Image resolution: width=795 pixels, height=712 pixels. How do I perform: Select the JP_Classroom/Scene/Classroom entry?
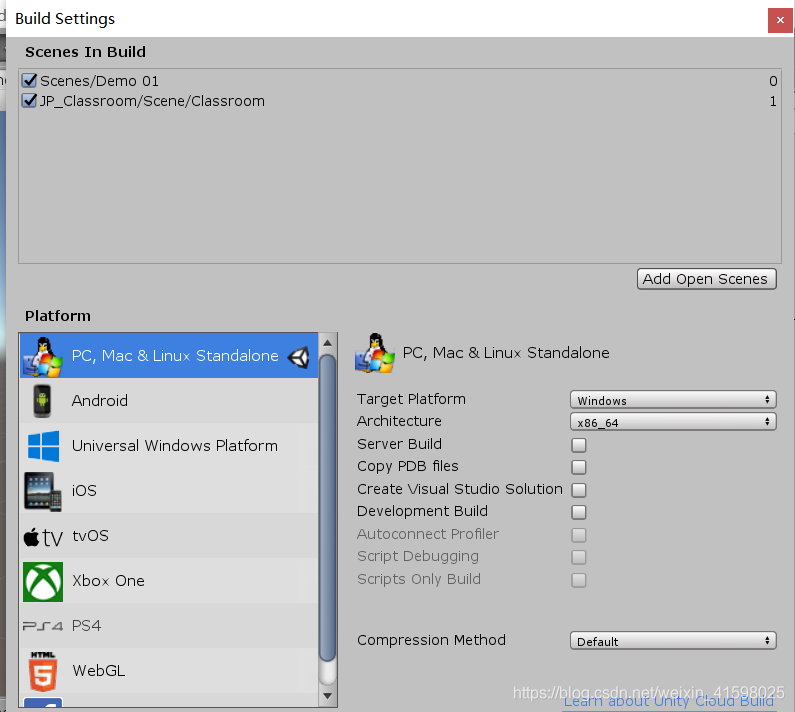(399, 101)
